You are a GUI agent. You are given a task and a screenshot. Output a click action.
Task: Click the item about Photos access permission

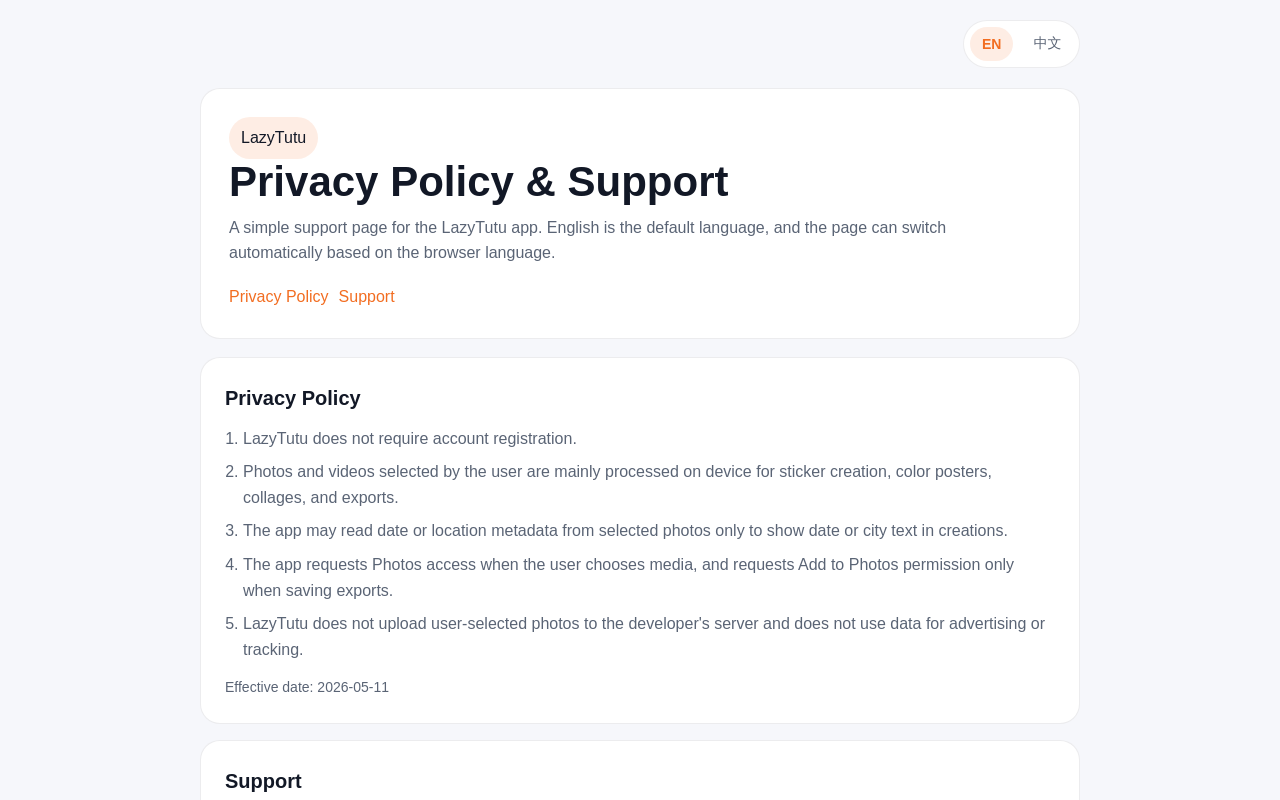(628, 578)
